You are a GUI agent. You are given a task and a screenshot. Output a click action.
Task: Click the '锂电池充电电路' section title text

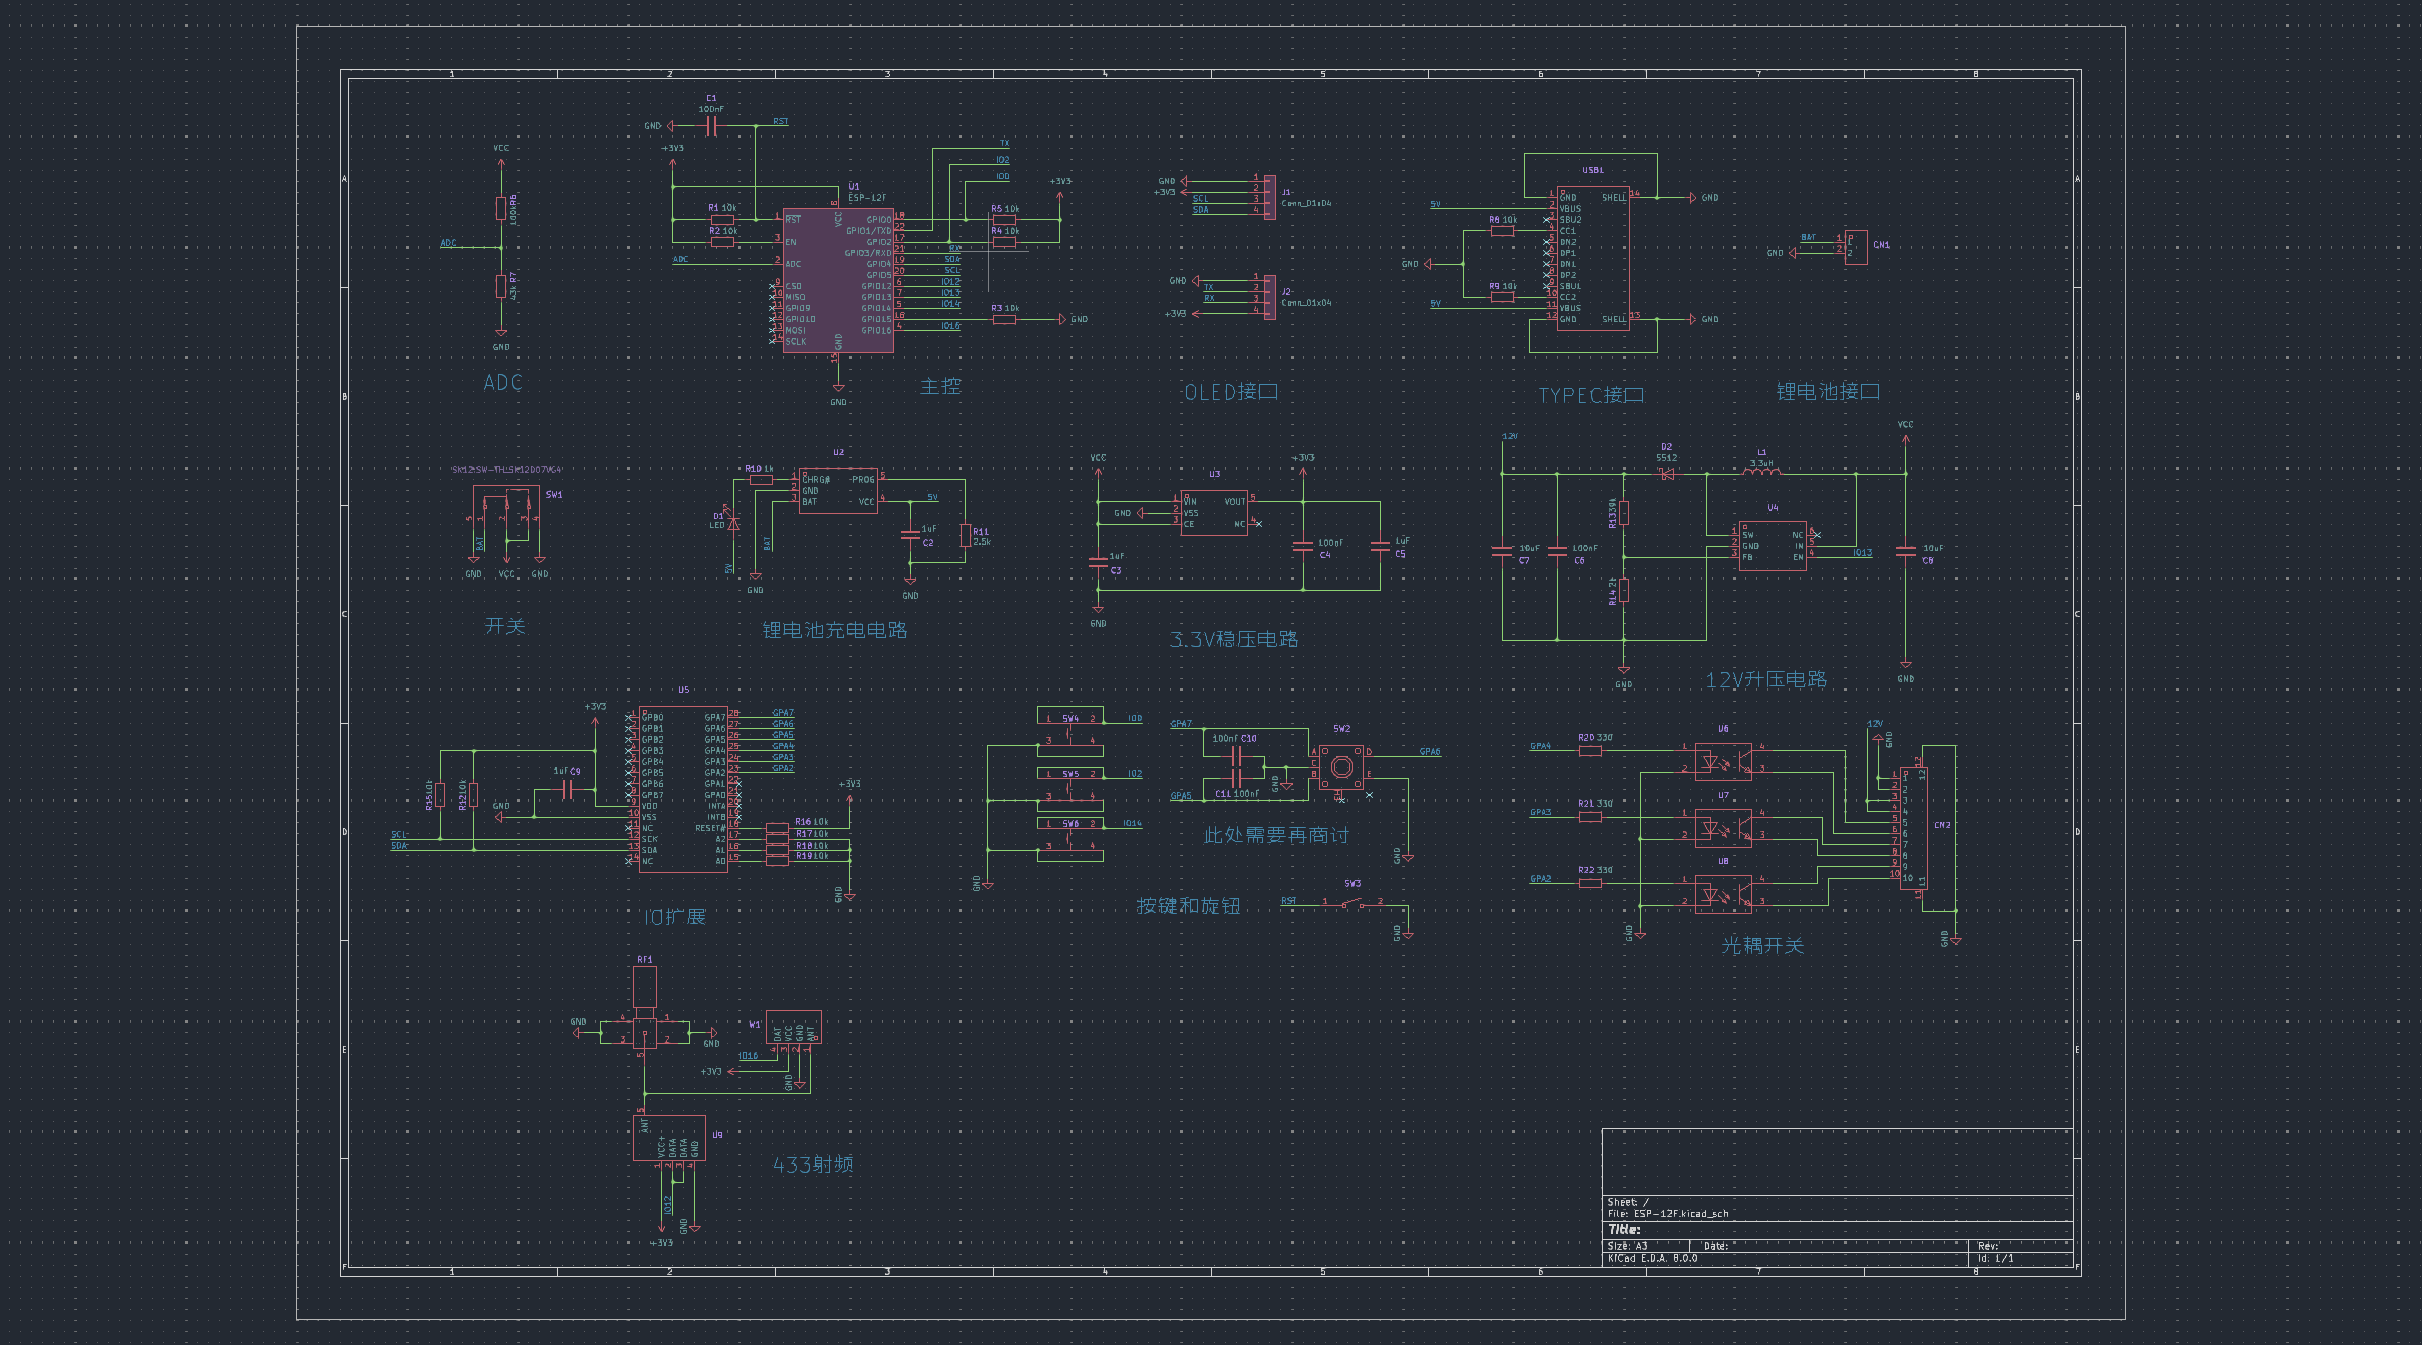(x=835, y=630)
